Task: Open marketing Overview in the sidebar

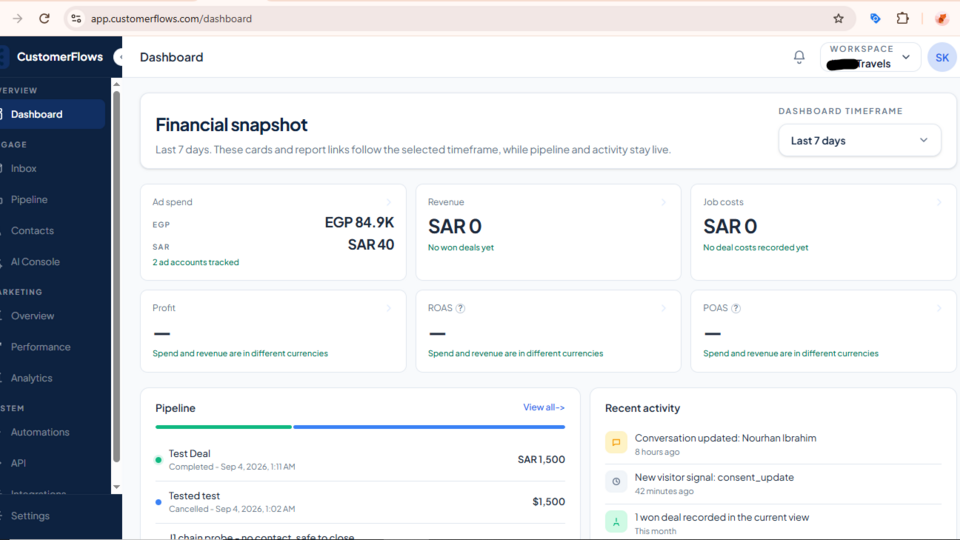Action: pos(32,316)
